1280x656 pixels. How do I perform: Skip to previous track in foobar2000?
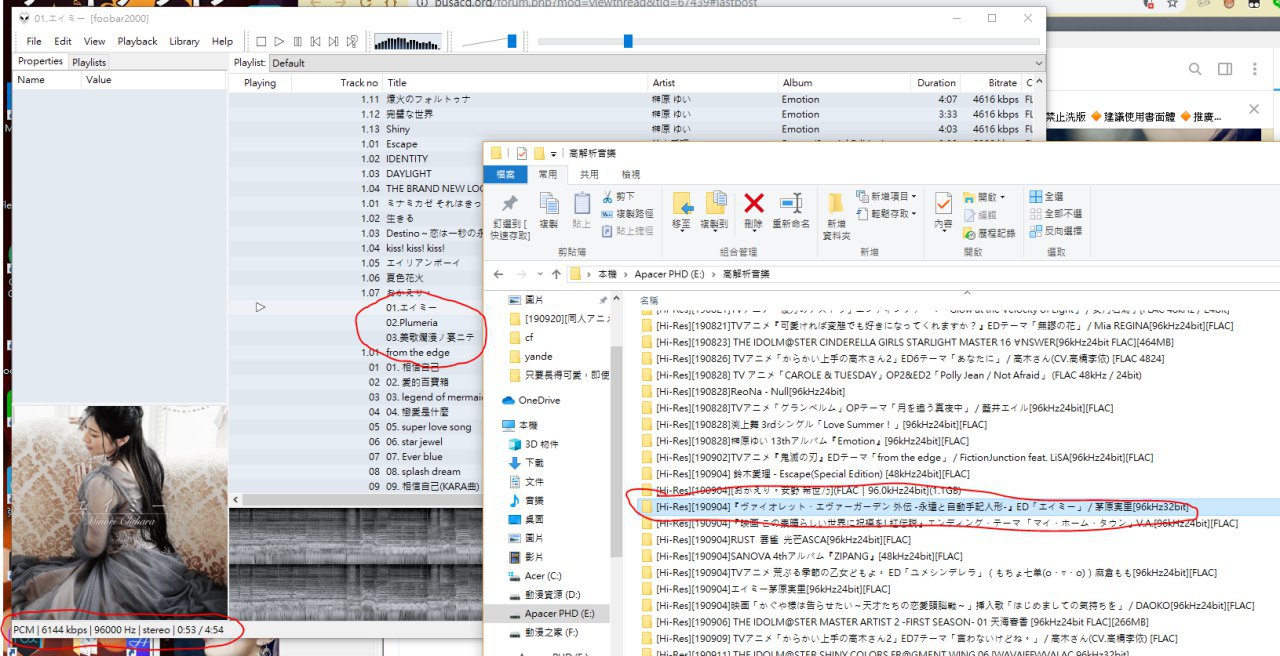315,42
